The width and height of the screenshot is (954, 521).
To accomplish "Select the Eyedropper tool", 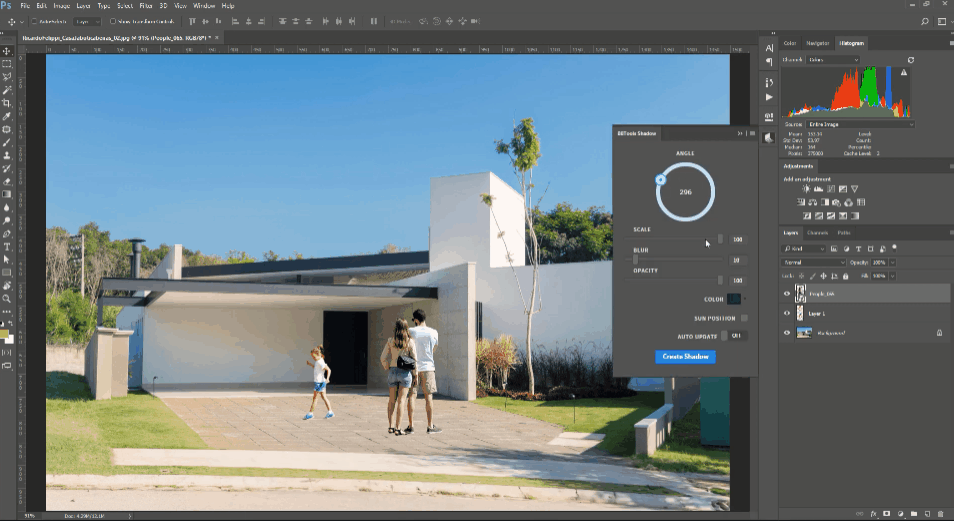I will pyautogui.click(x=7, y=116).
